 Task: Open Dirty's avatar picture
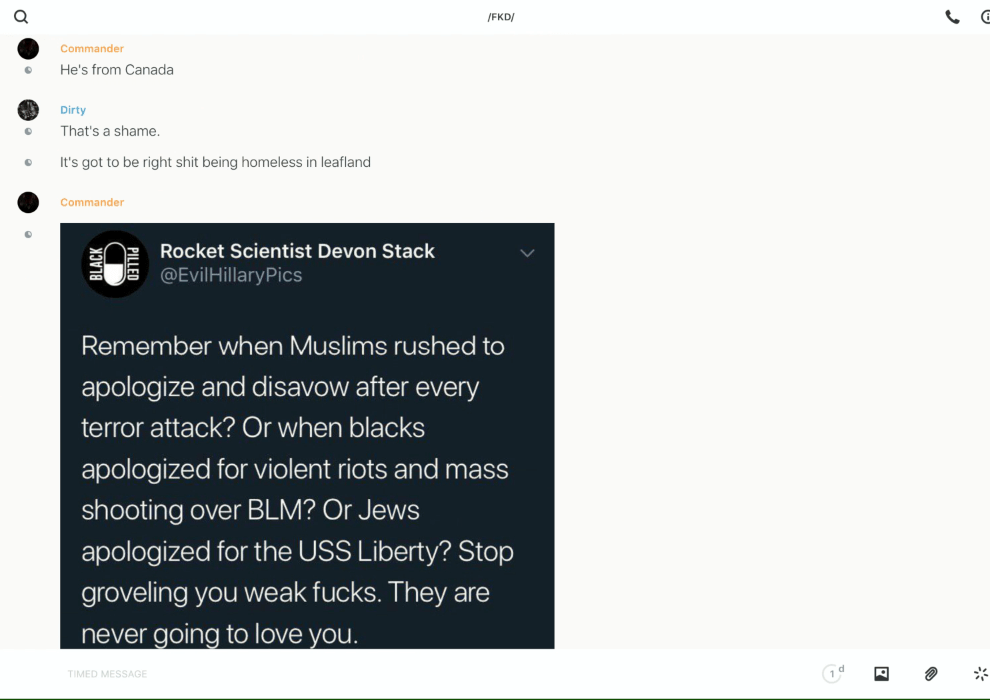[x=28, y=110]
